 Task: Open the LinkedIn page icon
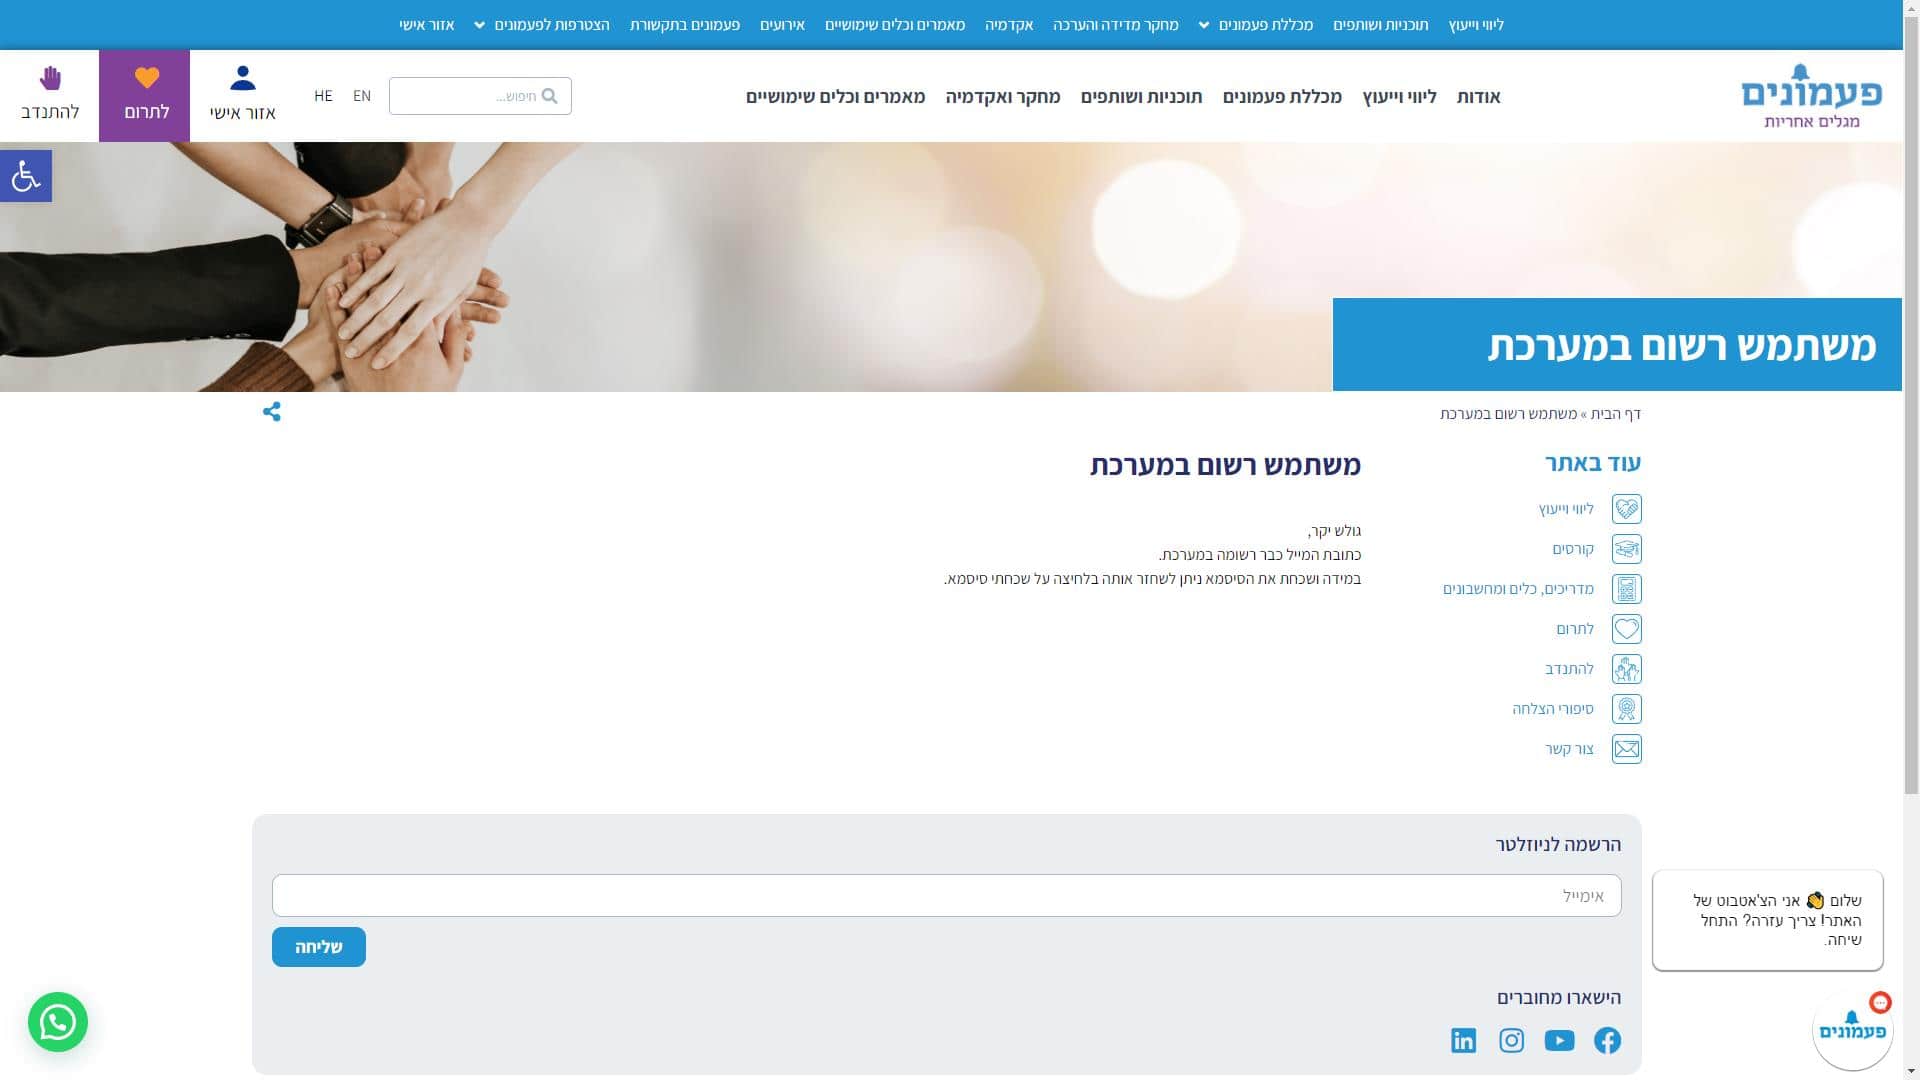[1463, 1041]
